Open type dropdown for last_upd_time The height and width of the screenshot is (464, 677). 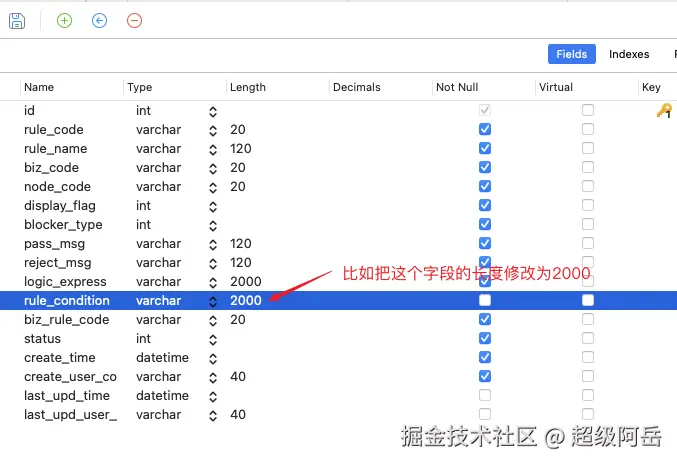pos(213,397)
